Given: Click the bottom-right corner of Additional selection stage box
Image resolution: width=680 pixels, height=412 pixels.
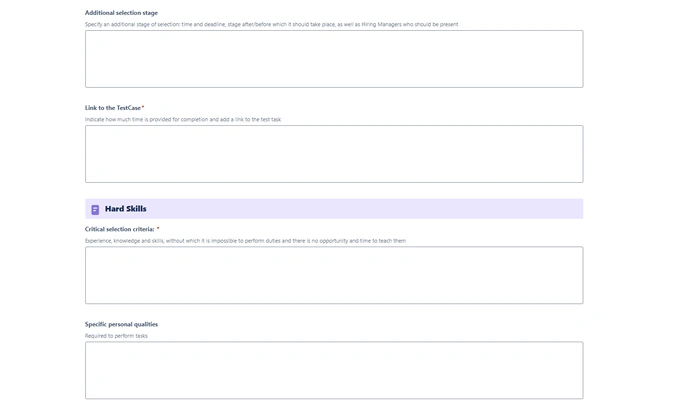Looking at the screenshot, I should click(580, 85).
